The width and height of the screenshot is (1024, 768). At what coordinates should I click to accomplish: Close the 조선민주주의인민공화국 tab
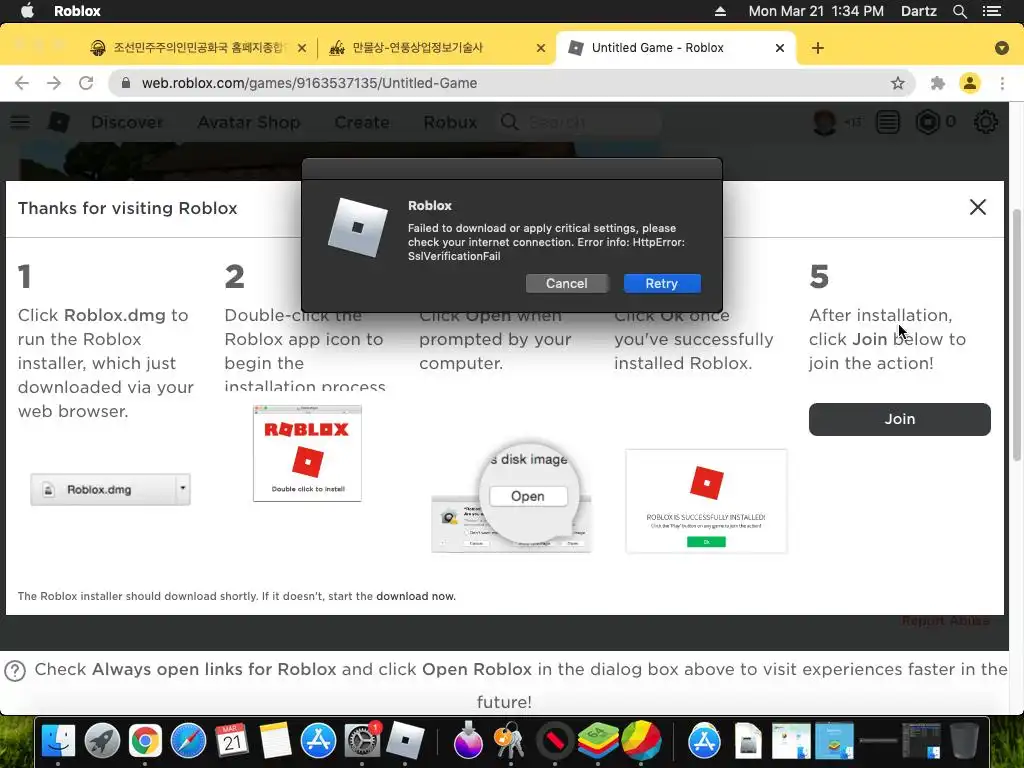(x=302, y=48)
